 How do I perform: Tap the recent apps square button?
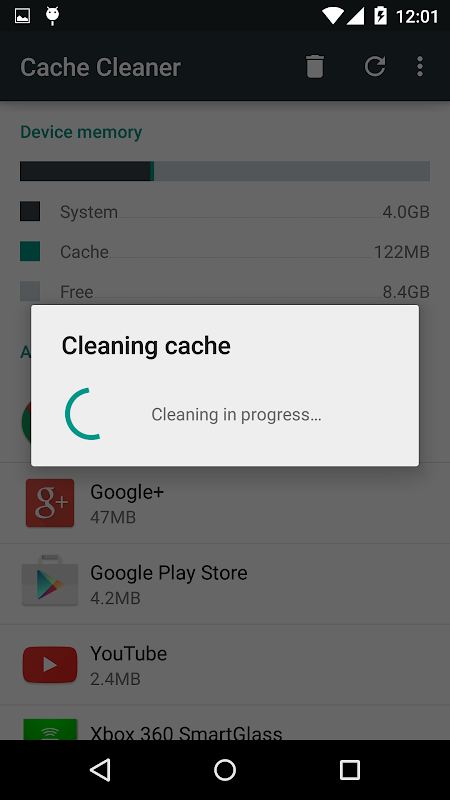(x=349, y=769)
